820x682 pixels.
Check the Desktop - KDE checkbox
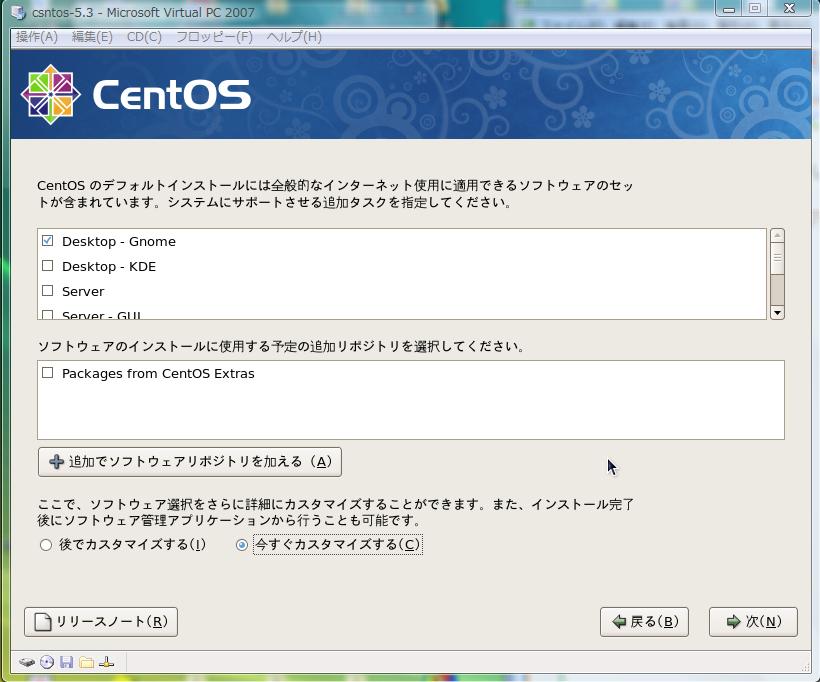[48, 266]
